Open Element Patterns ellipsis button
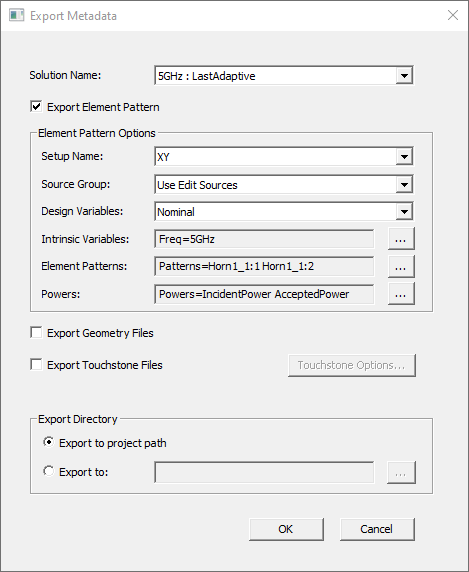469x572 pixels. coord(401,267)
